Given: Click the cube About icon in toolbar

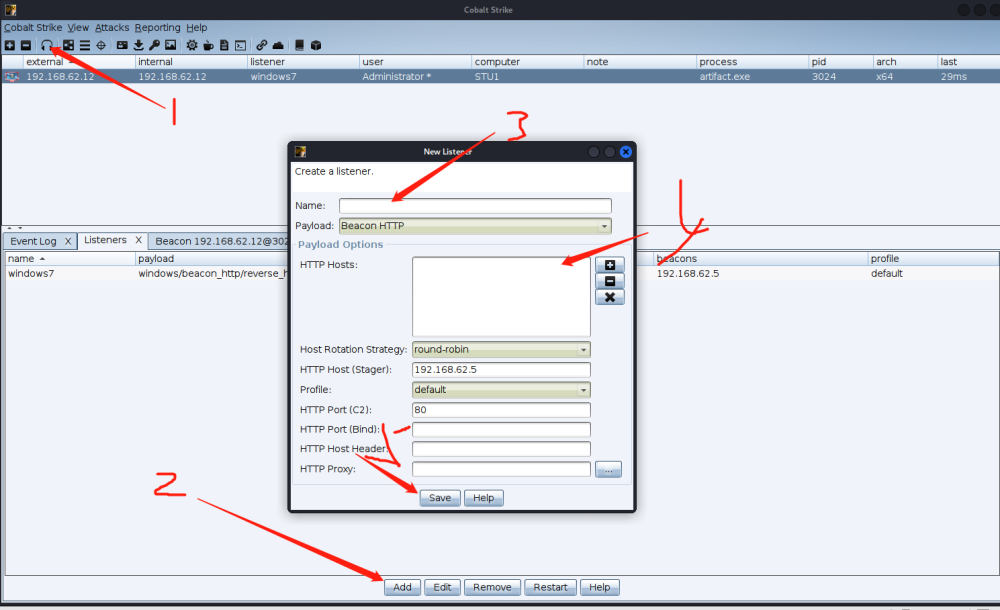Looking at the screenshot, I should [316, 45].
